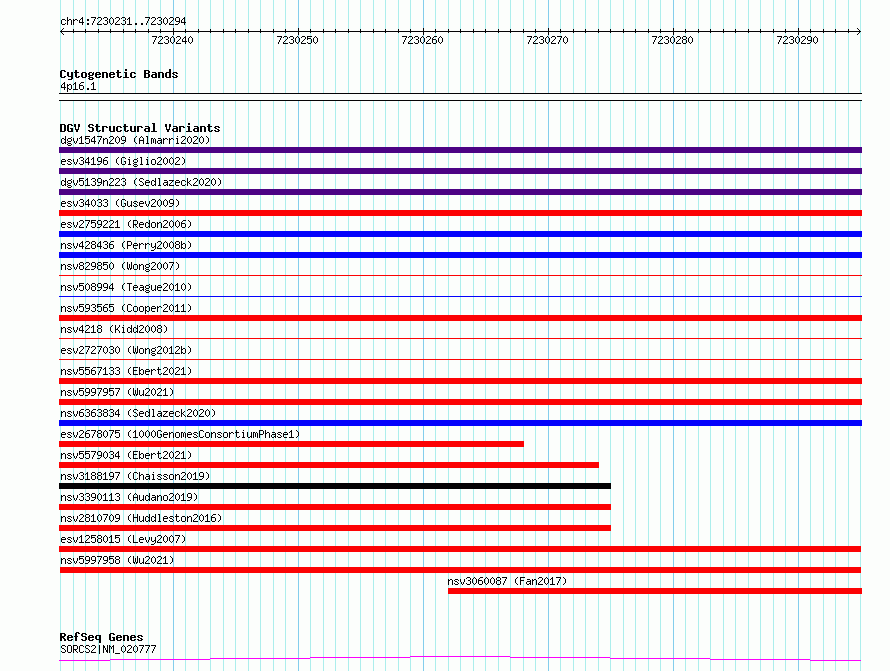This screenshot has width=890, height=671.
Task: Open variant esv34033 (Gusev2009) label
Action: pos(120,203)
